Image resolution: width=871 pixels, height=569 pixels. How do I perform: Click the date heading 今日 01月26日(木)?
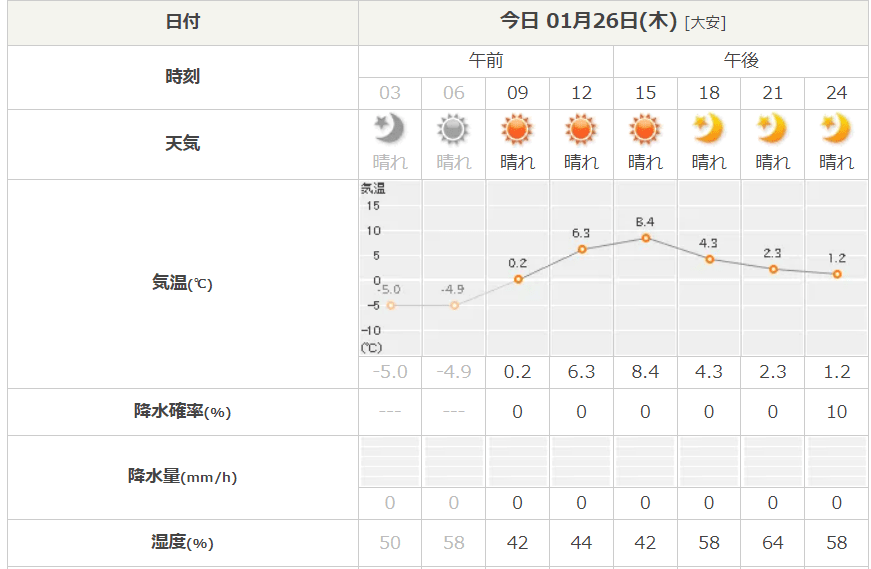coord(589,21)
